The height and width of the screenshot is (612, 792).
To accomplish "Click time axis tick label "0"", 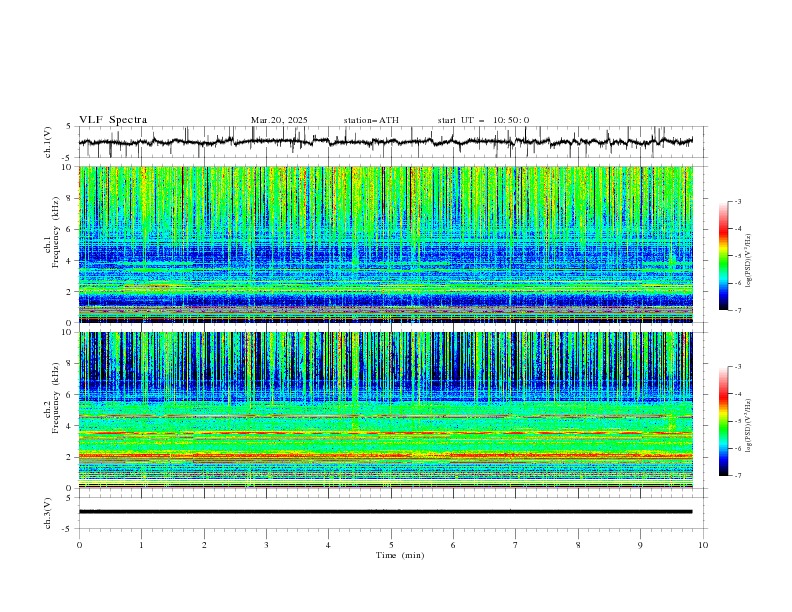I will [x=79, y=545].
